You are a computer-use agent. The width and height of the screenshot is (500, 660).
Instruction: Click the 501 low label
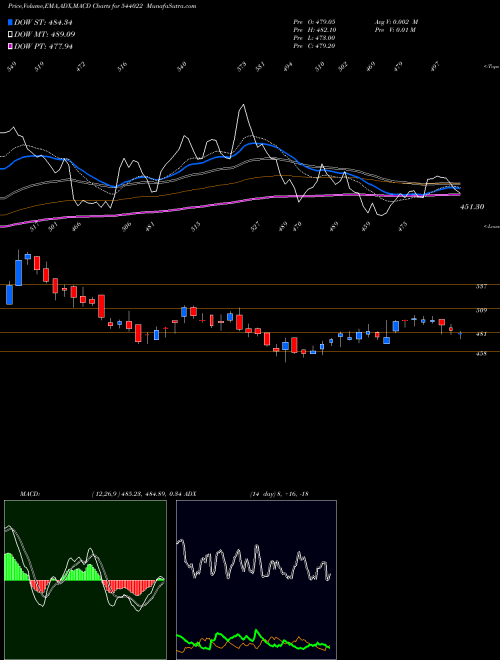53,227
